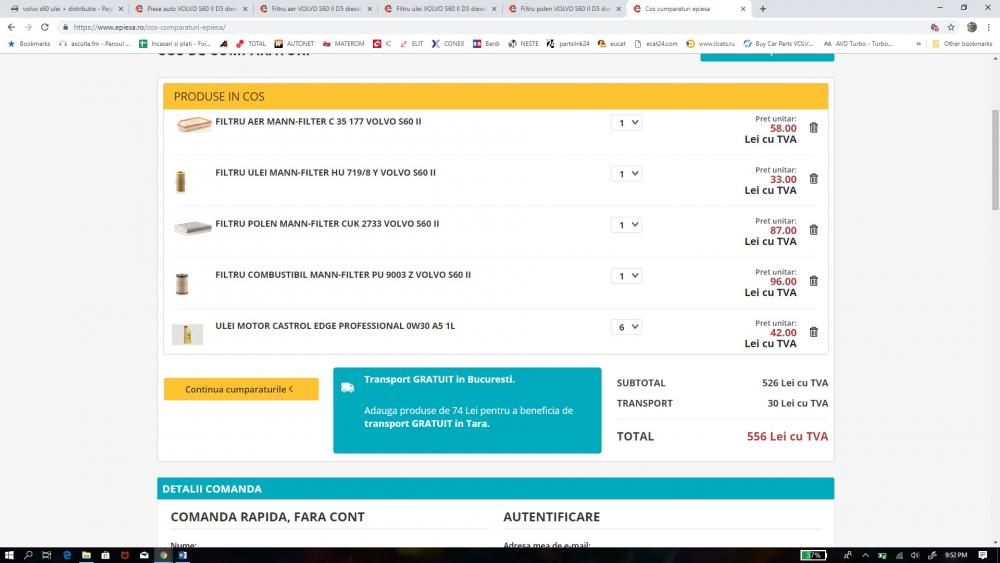
Task: Open File Explorer from the taskbar
Action: pos(86,555)
